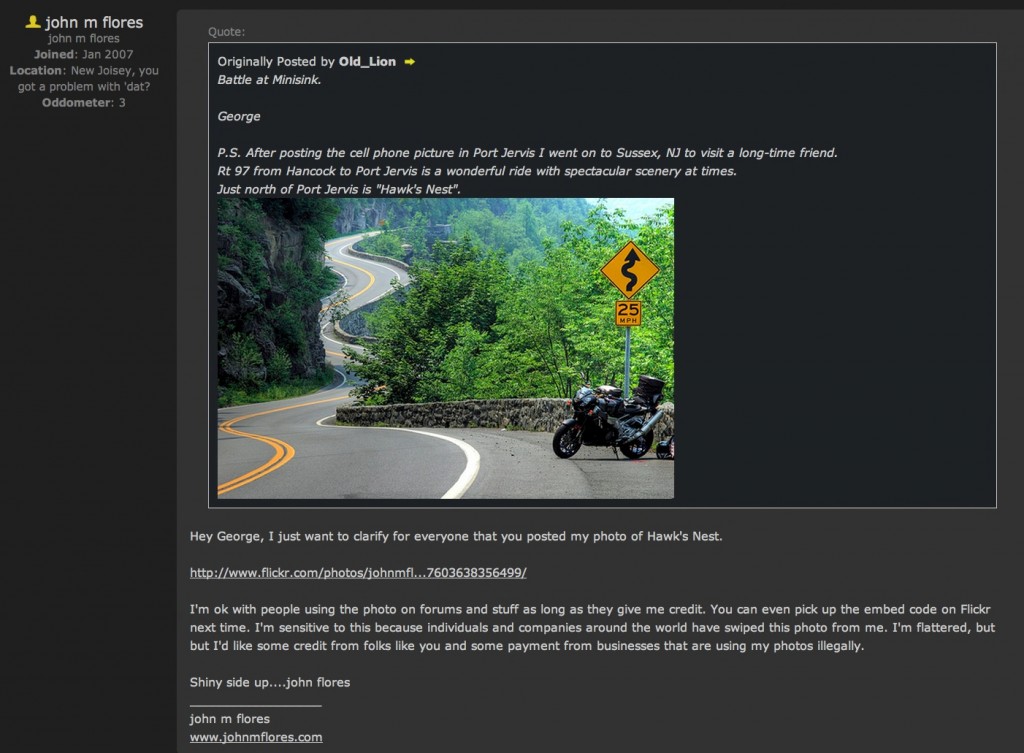Follow the flickr.com photos link

point(358,573)
